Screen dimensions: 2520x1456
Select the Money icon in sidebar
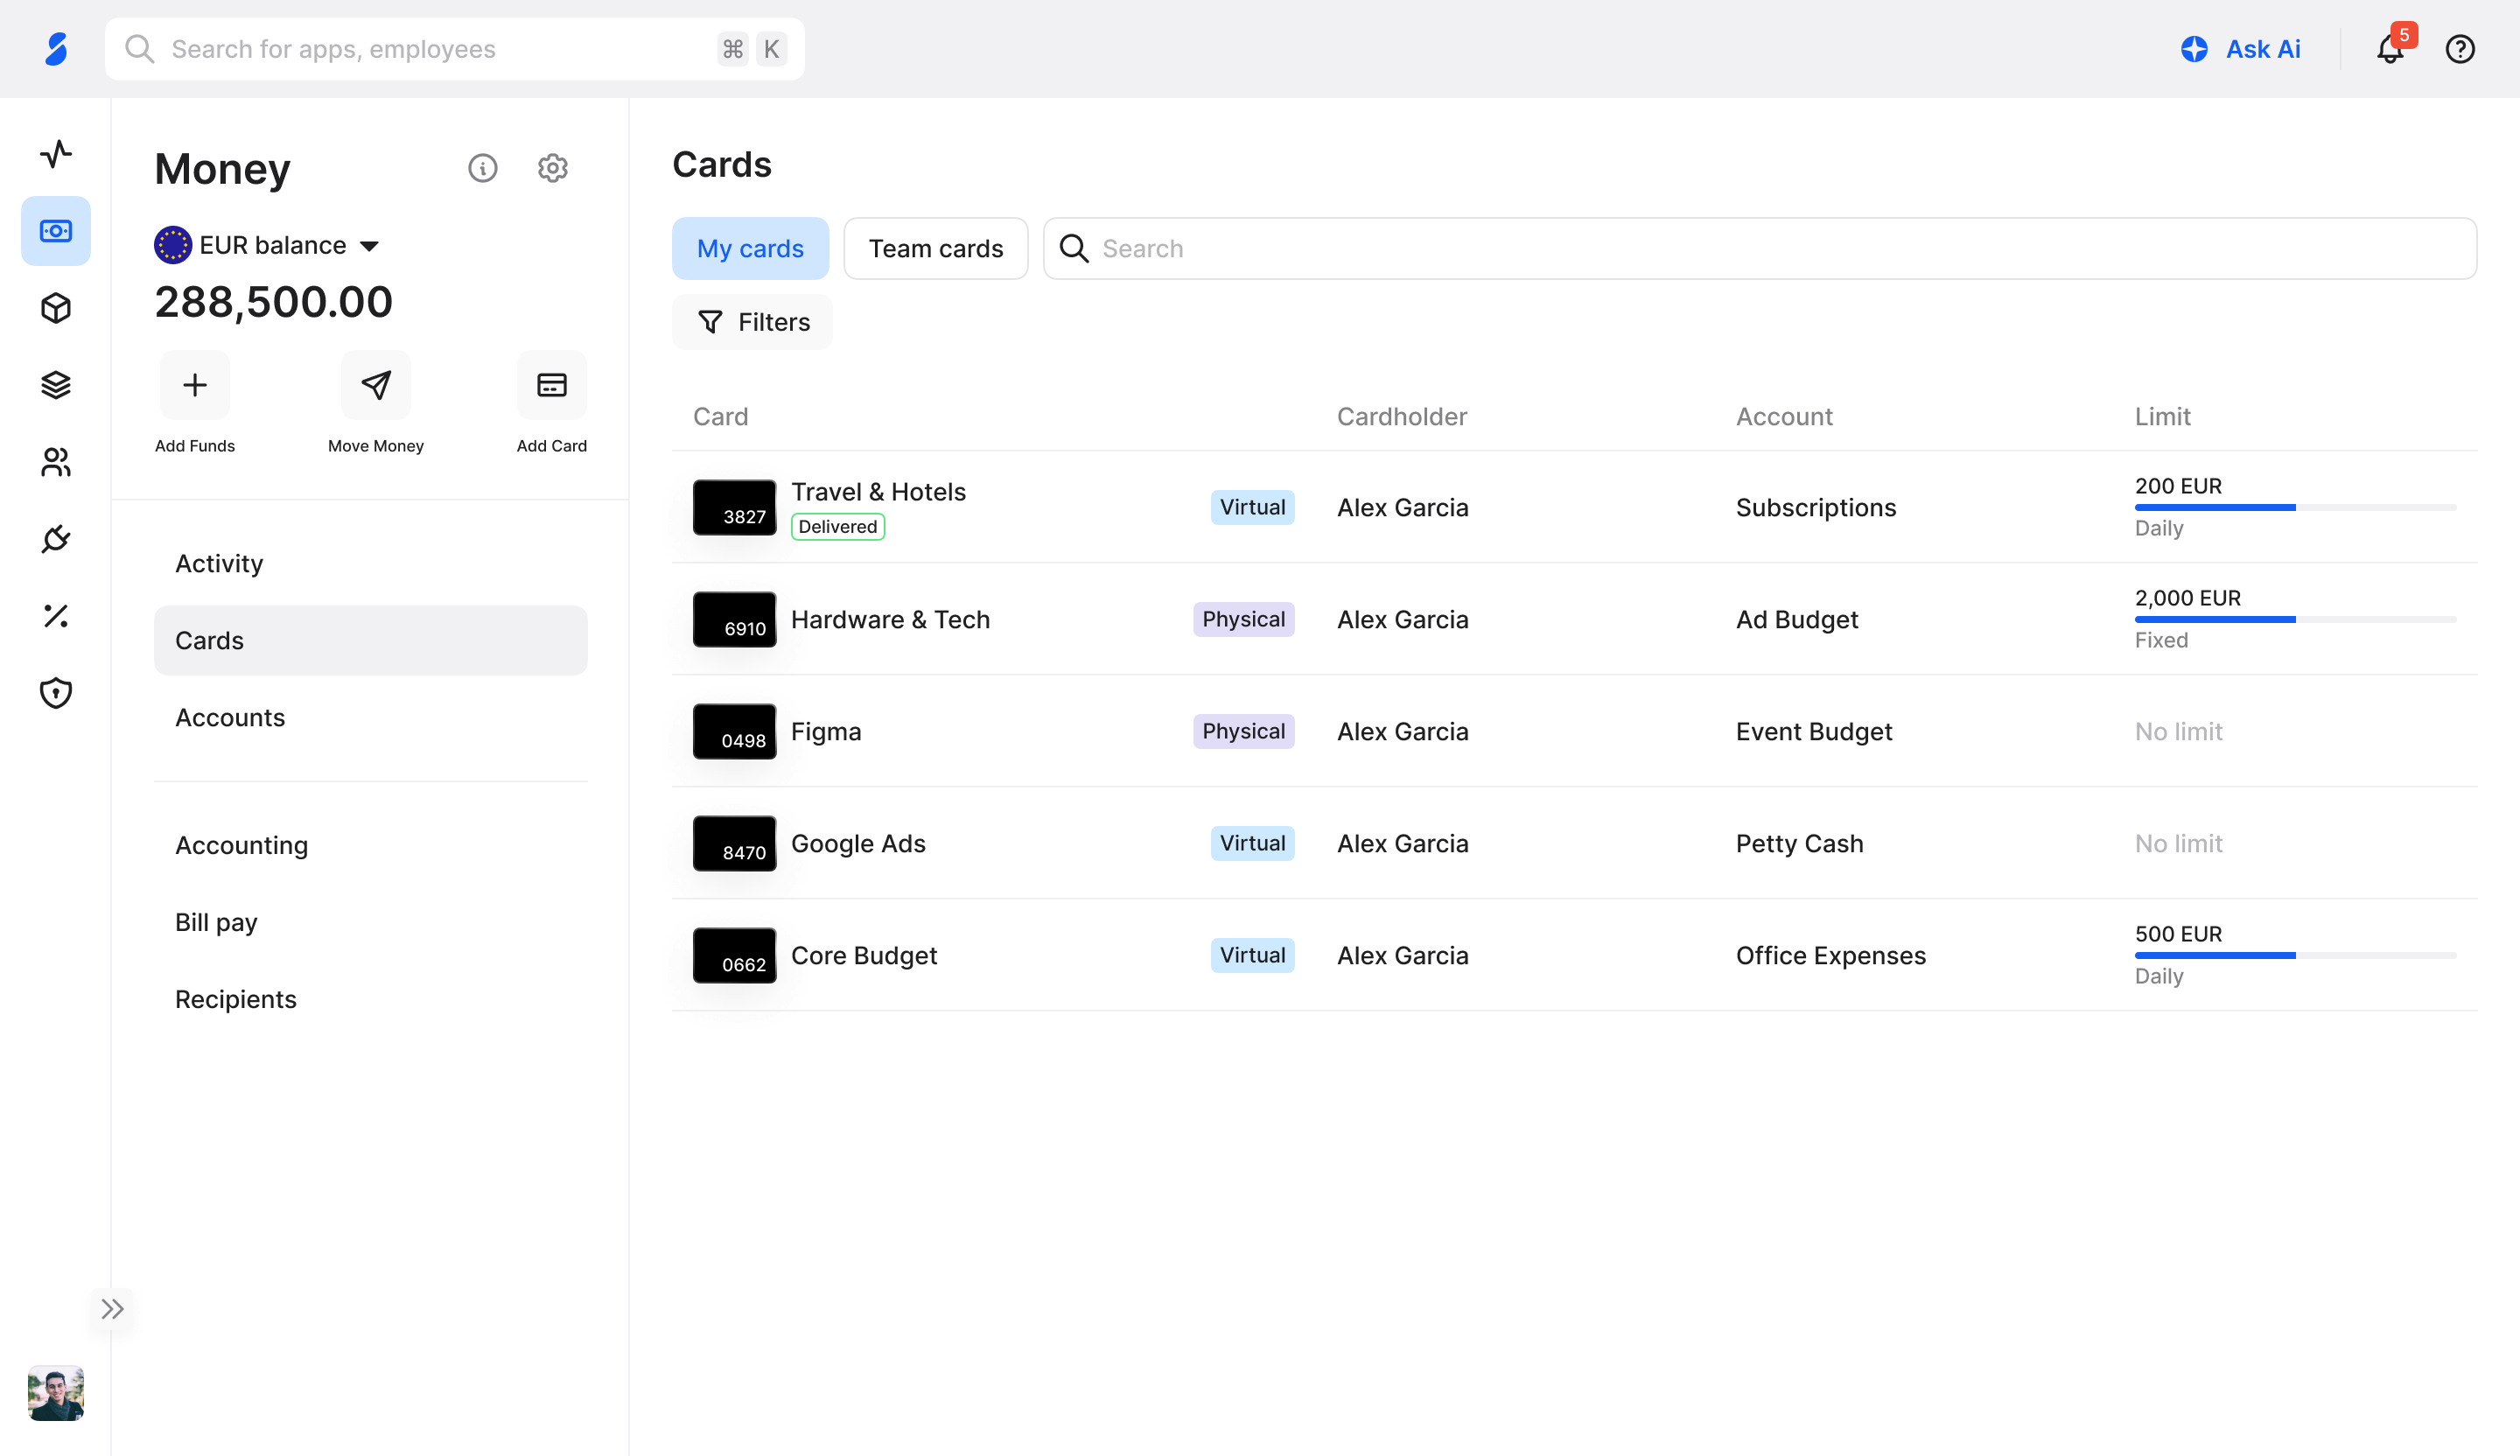click(56, 231)
